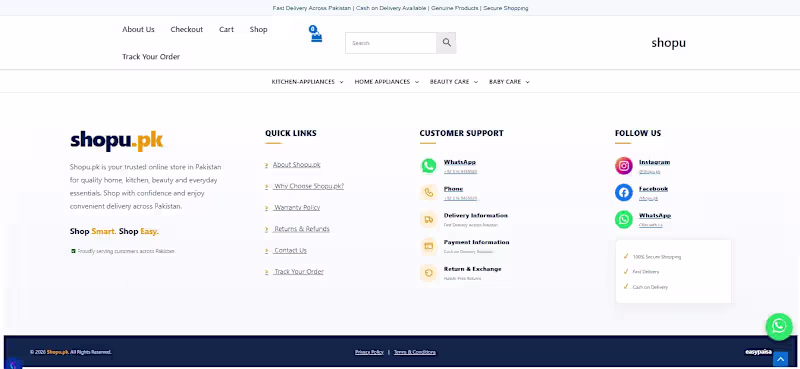800x369 pixels.
Task: Click the WhatsApp icon under Follow Us
Action: point(623,219)
